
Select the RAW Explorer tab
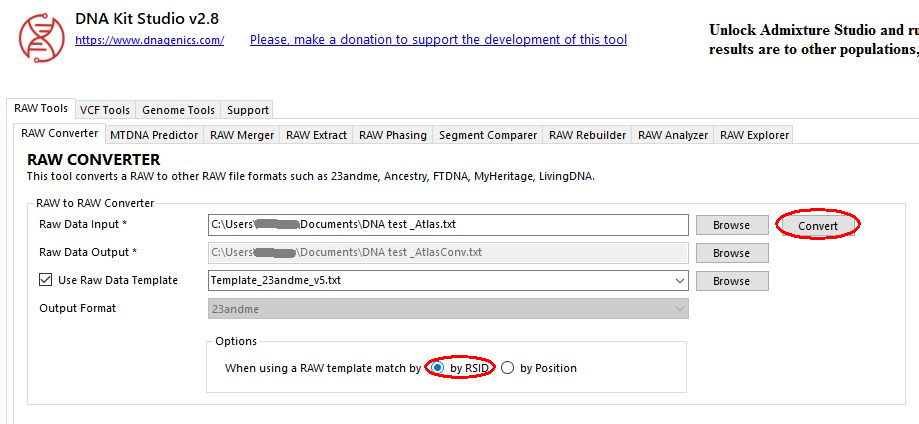pyautogui.click(x=754, y=135)
